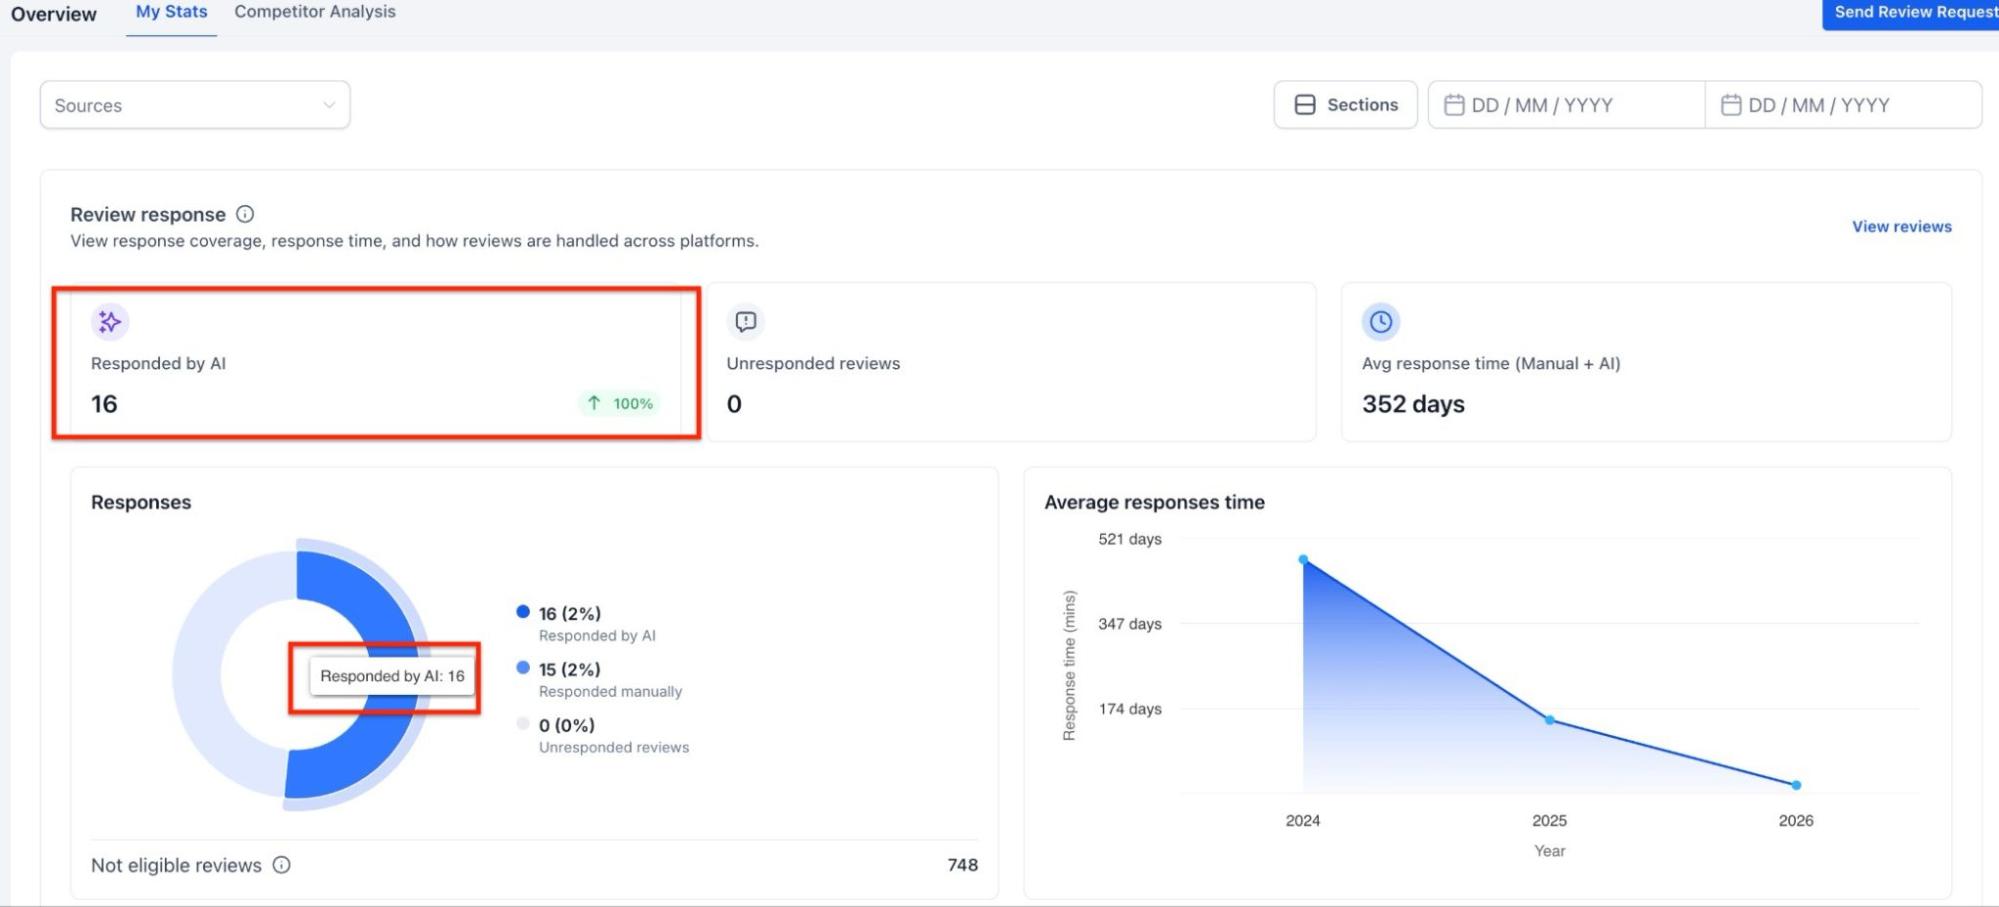Click the AI sparkle icon in Responded by AI card
This screenshot has width=1999, height=907.
[109, 322]
